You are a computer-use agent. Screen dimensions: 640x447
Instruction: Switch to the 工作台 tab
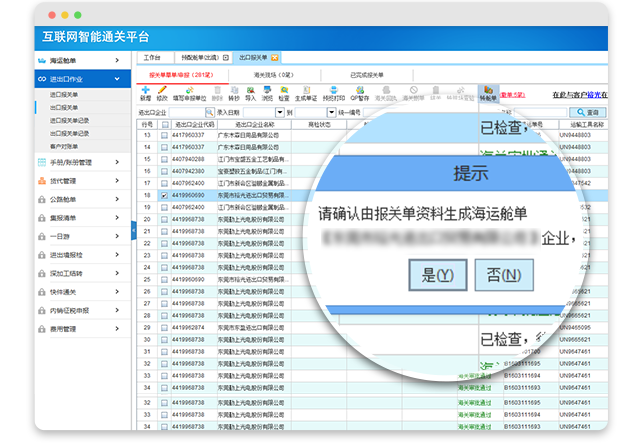coord(150,58)
